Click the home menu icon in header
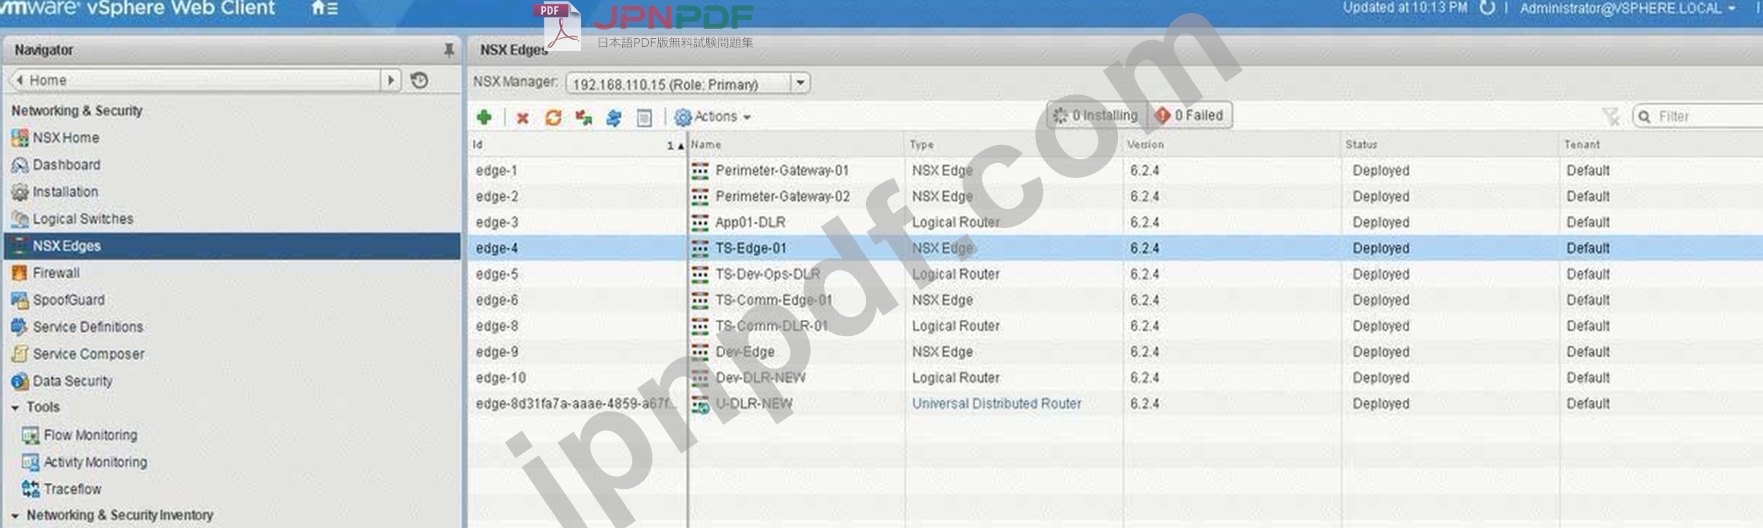The width and height of the screenshot is (1763, 528). click(x=324, y=8)
